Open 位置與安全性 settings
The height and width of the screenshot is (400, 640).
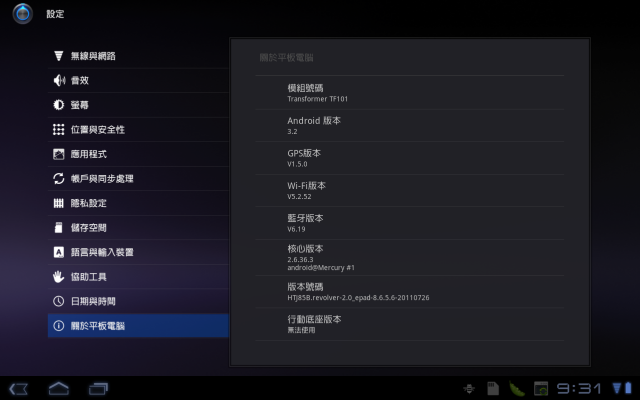click(x=138, y=129)
